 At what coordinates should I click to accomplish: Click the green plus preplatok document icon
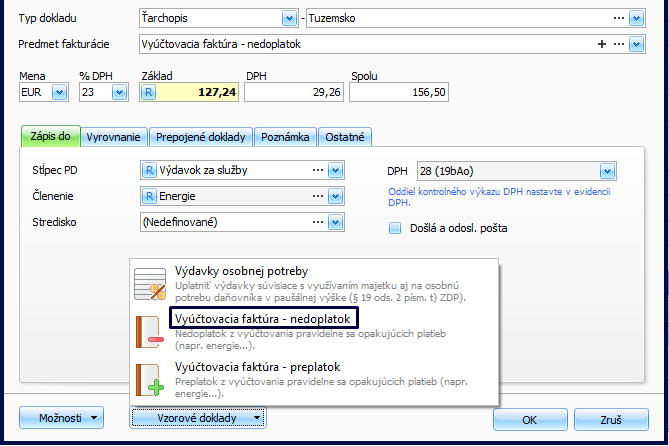click(149, 381)
